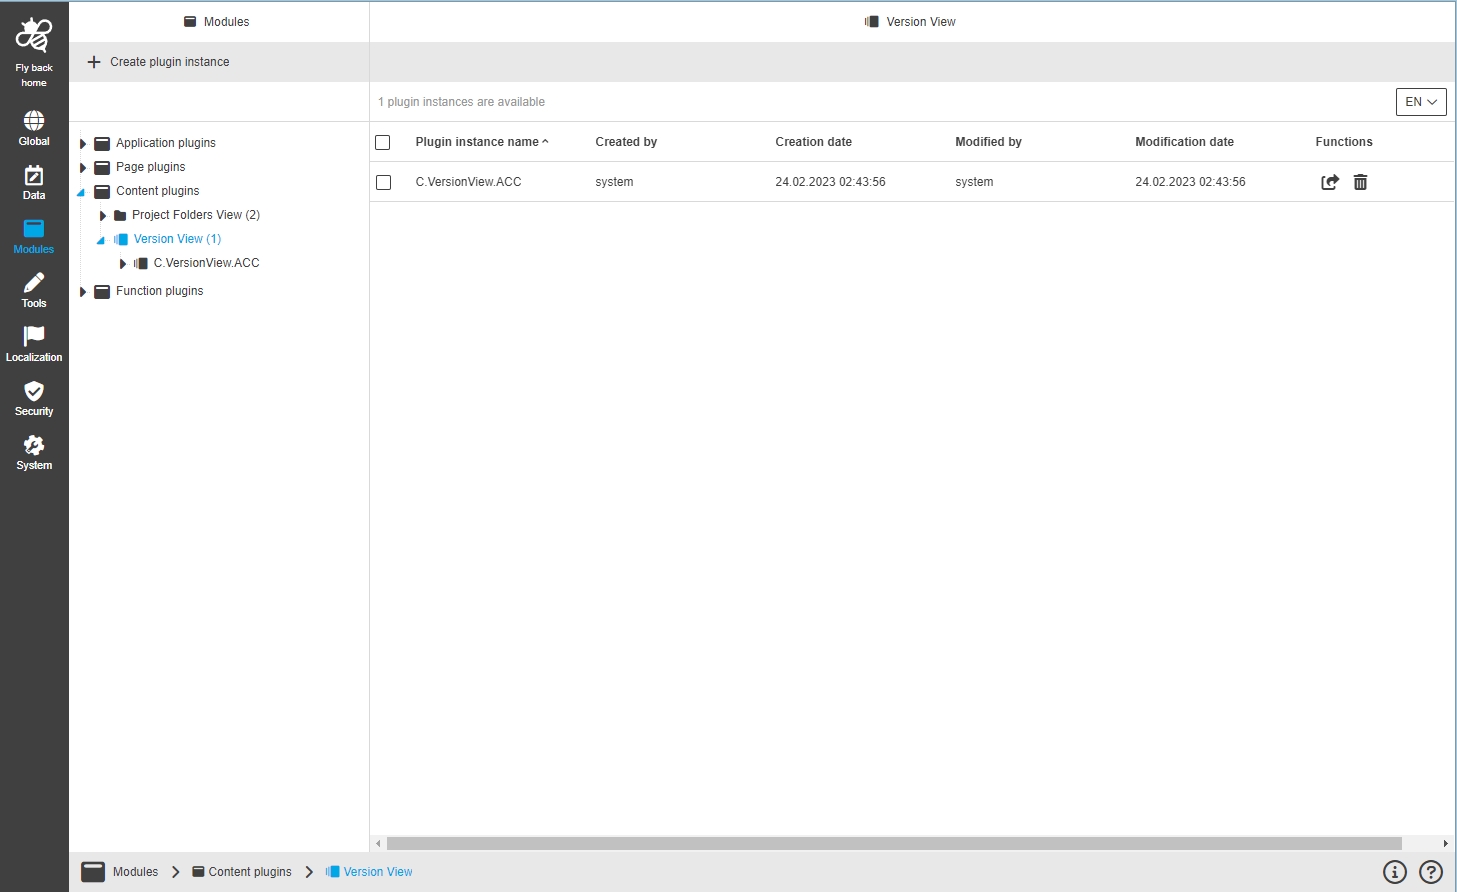Open the Tools pencil icon
Image resolution: width=1457 pixels, height=892 pixels.
tap(34, 284)
